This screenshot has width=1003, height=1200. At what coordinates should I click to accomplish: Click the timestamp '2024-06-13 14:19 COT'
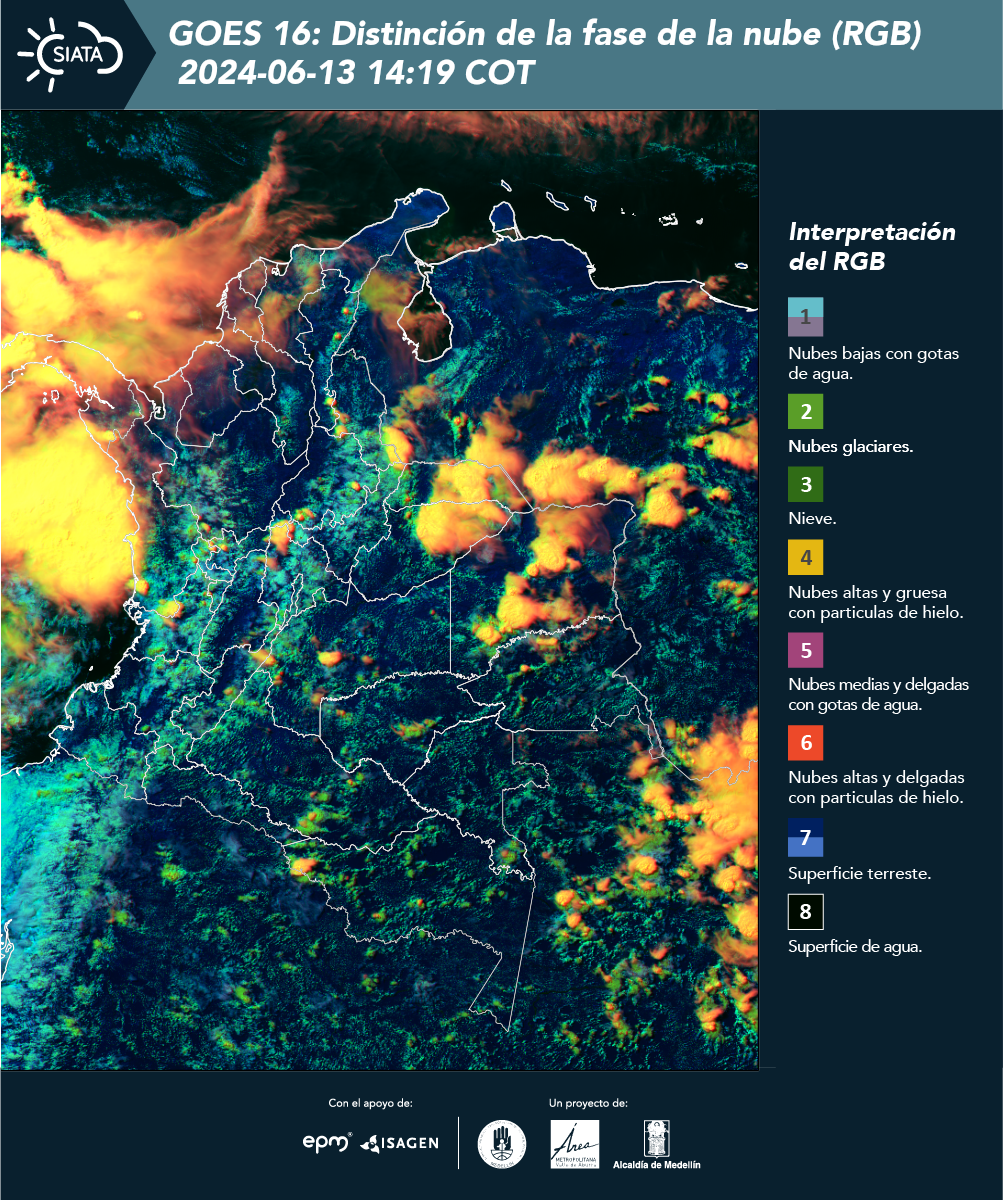click(357, 73)
